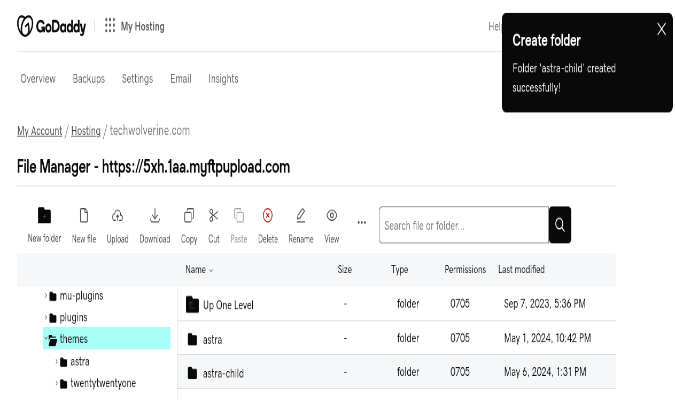Image resolution: width=675 pixels, height=400 pixels.
Task: Click the Rename pencil icon
Action: [x=301, y=215]
